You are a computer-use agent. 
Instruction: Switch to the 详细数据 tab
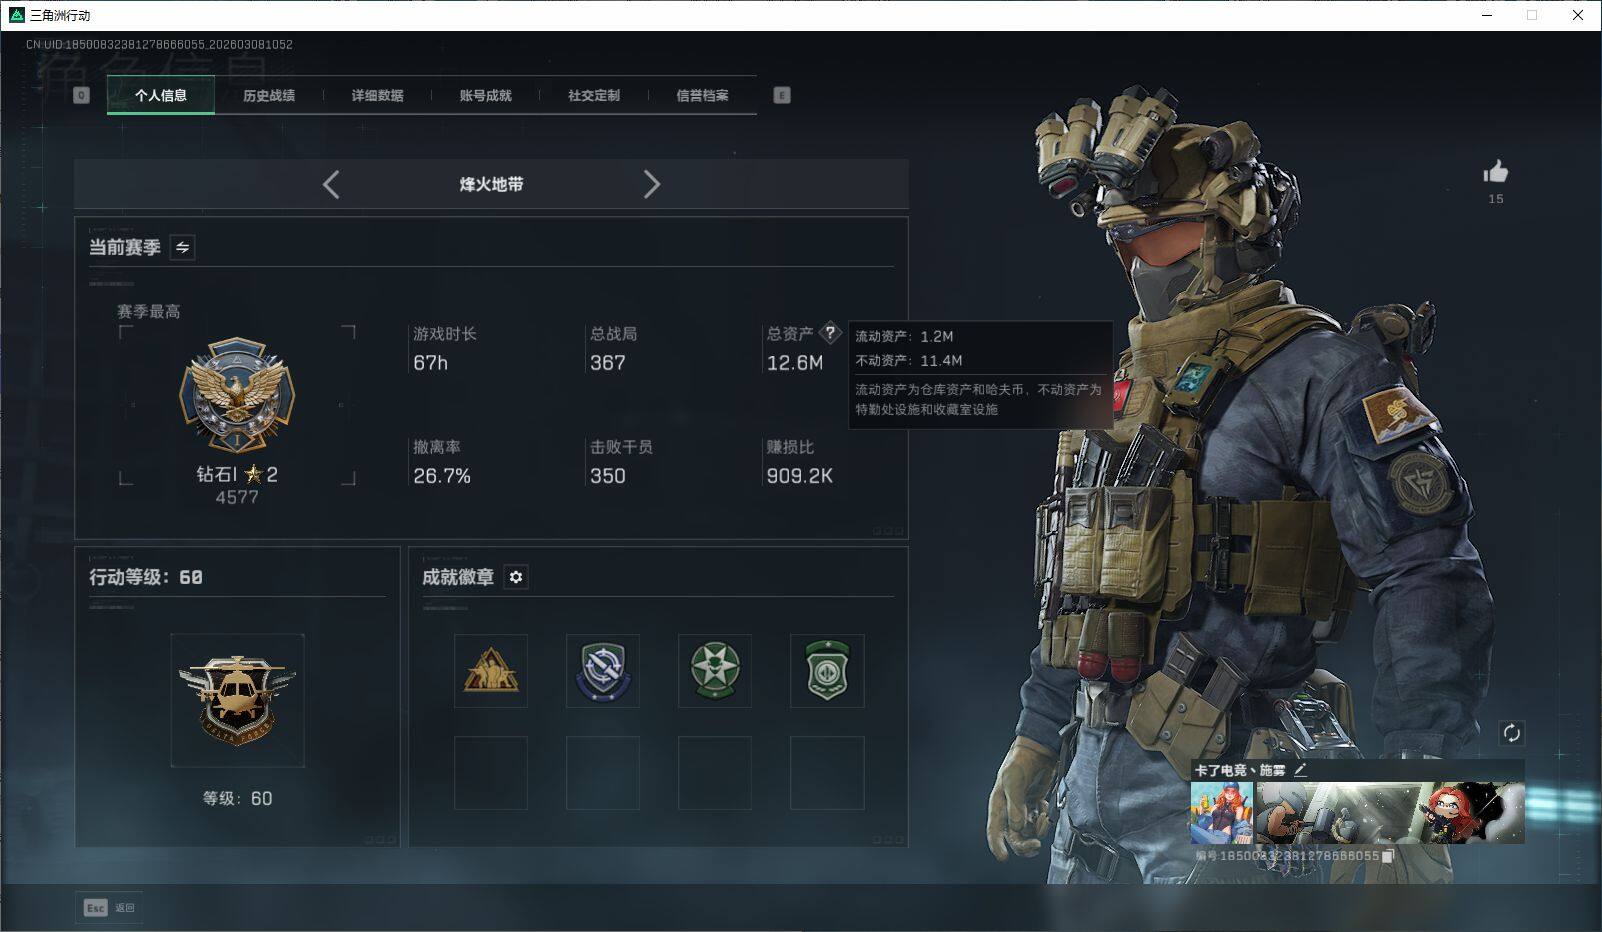[377, 95]
